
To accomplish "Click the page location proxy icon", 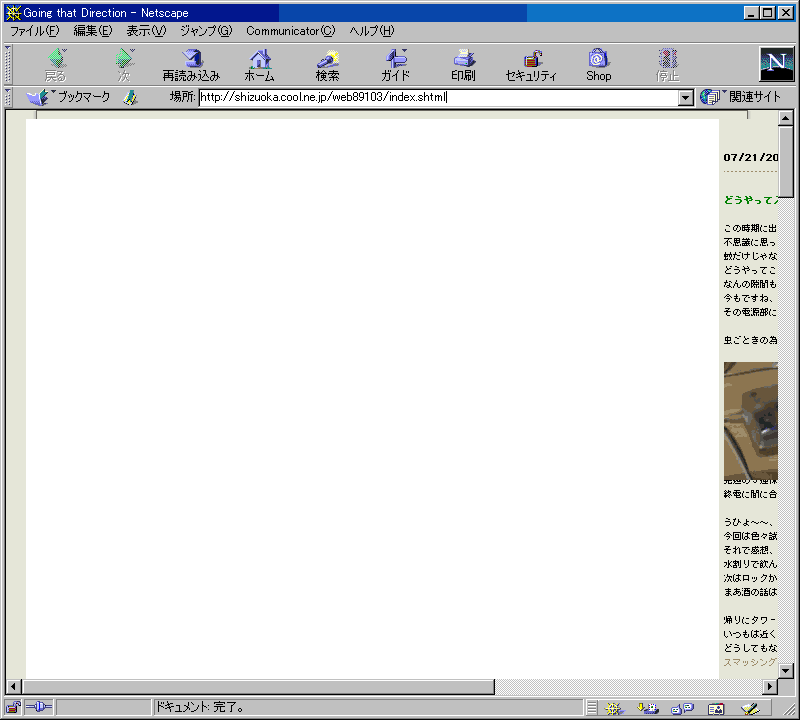I will 131,97.
